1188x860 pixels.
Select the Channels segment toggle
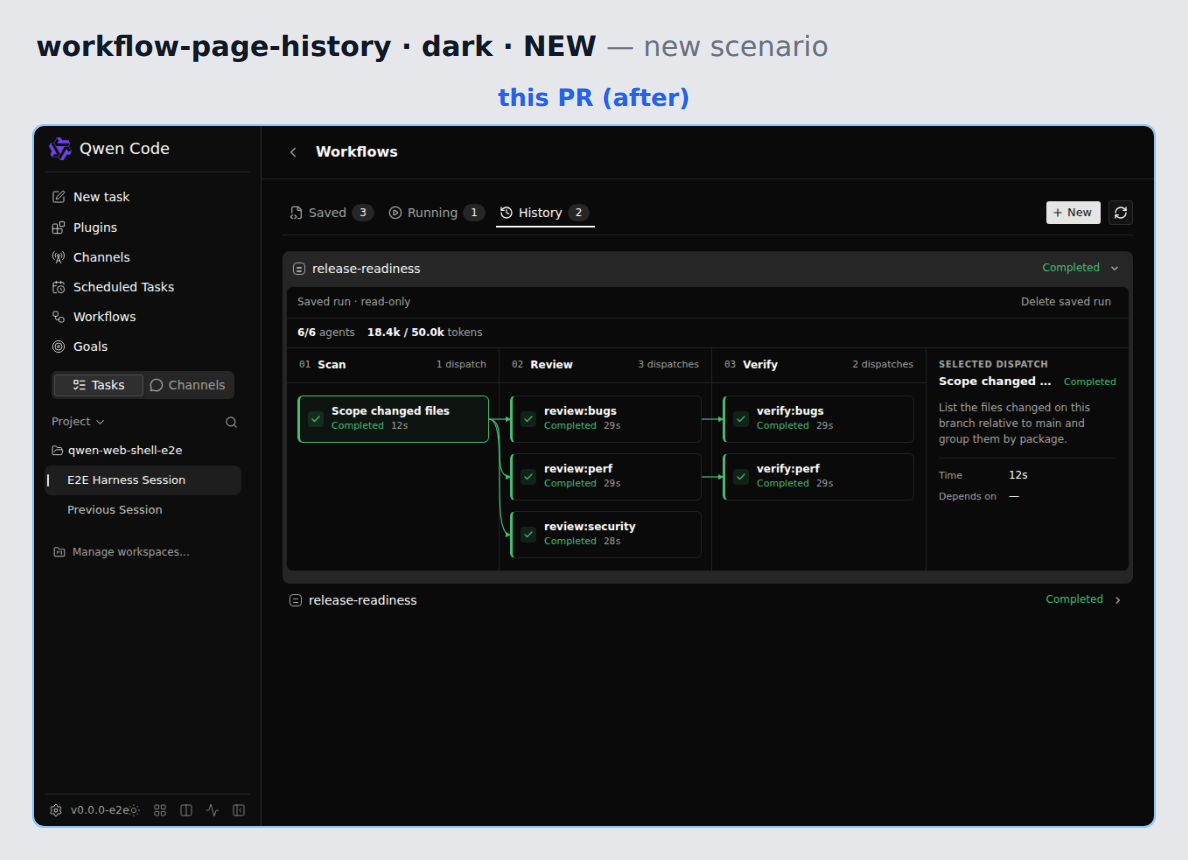pyautogui.click(x=188, y=385)
